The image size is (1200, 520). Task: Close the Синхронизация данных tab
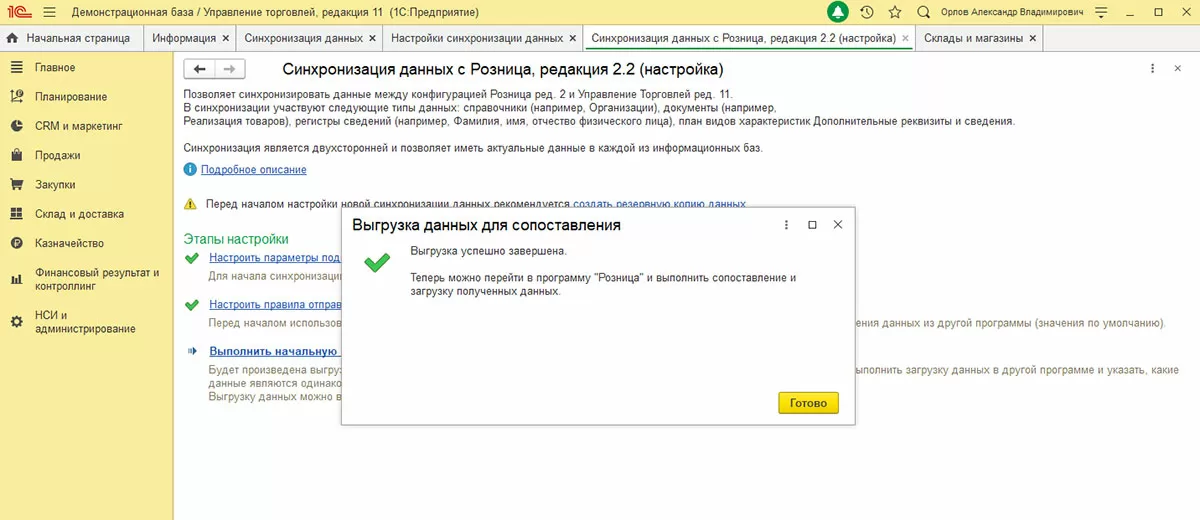coord(372,38)
